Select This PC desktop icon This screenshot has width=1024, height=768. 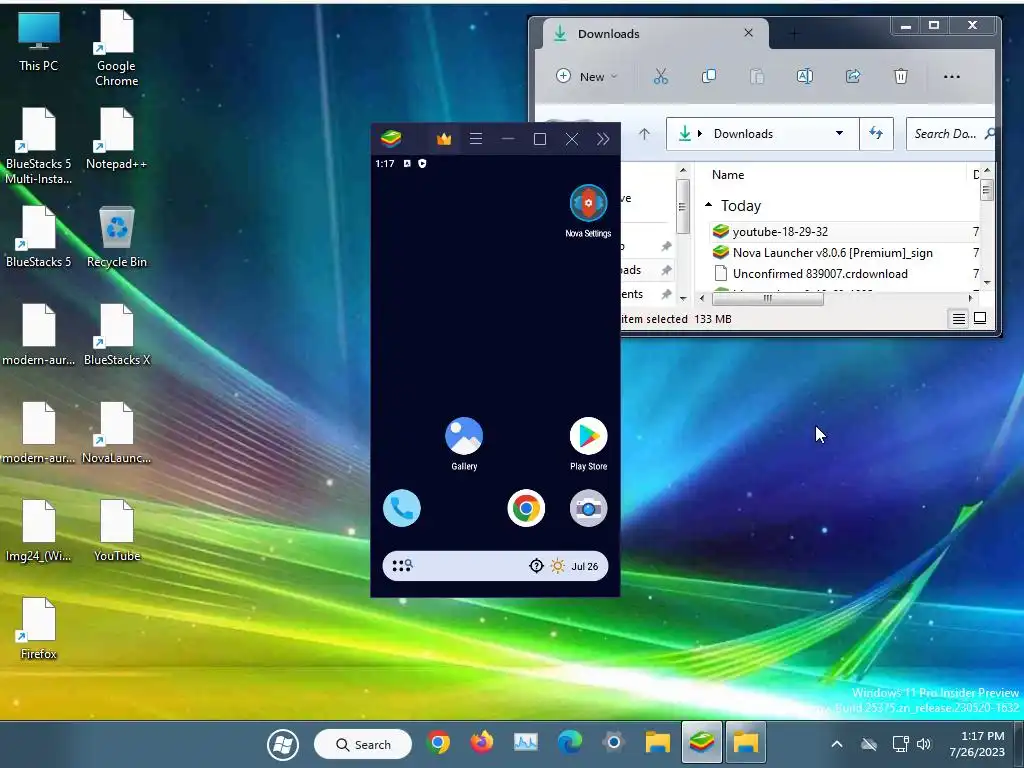click(x=39, y=40)
